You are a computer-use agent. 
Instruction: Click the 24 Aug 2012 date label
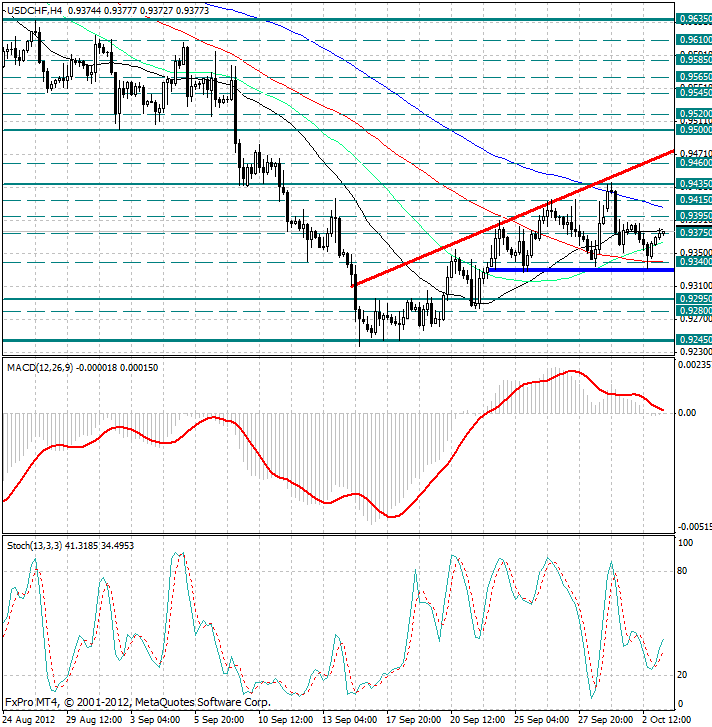[29, 720]
